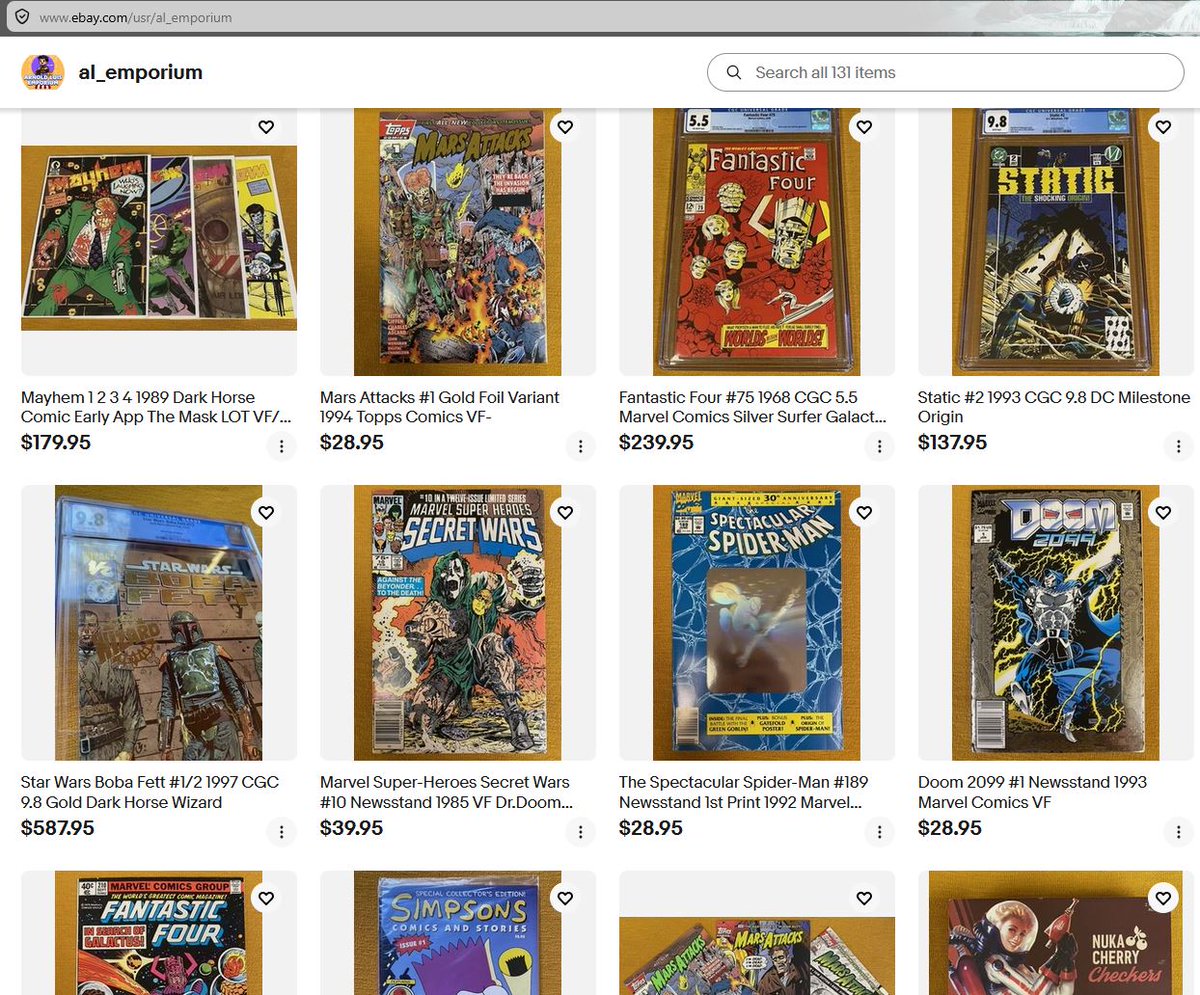The image size is (1200, 995).
Task: Open Static #2 1993 CGC 9.8 title
Action: coord(1054,407)
